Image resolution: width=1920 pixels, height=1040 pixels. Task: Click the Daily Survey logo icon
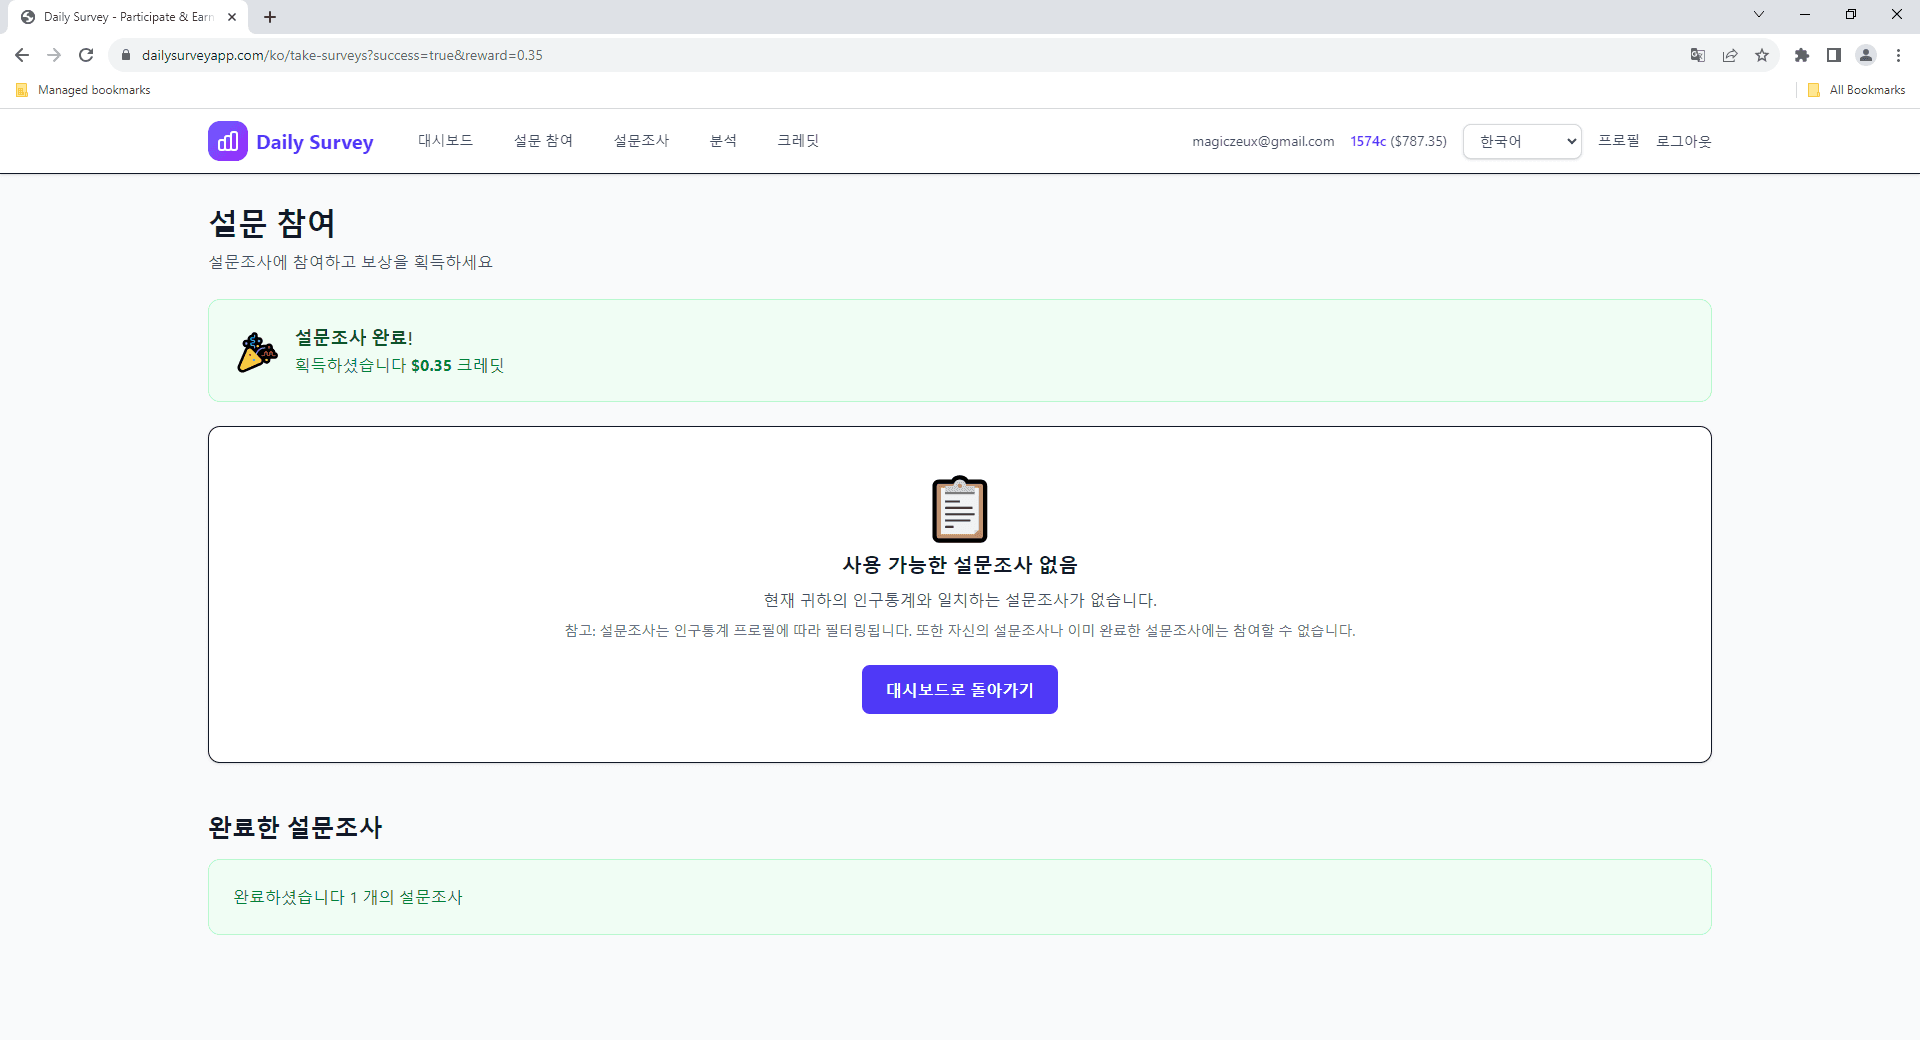pyautogui.click(x=227, y=141)
